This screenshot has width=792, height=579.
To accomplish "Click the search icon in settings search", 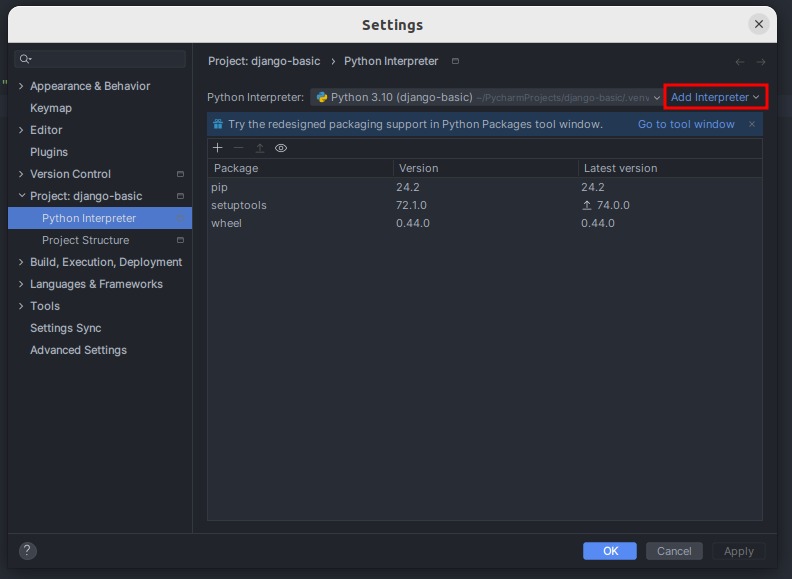I will (25, 59).
